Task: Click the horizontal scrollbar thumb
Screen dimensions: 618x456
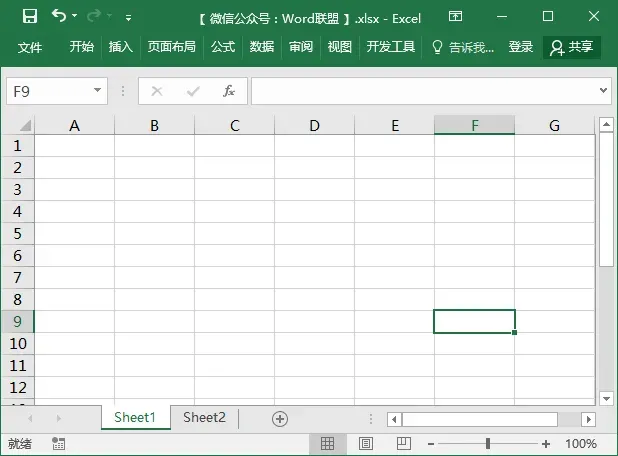Action: click(x=480, y=419)
